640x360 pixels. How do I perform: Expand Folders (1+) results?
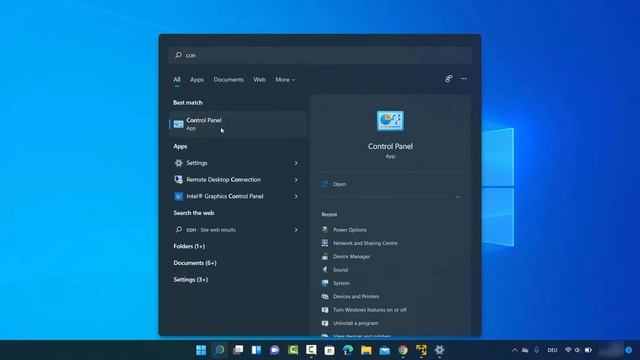(189, 246)
